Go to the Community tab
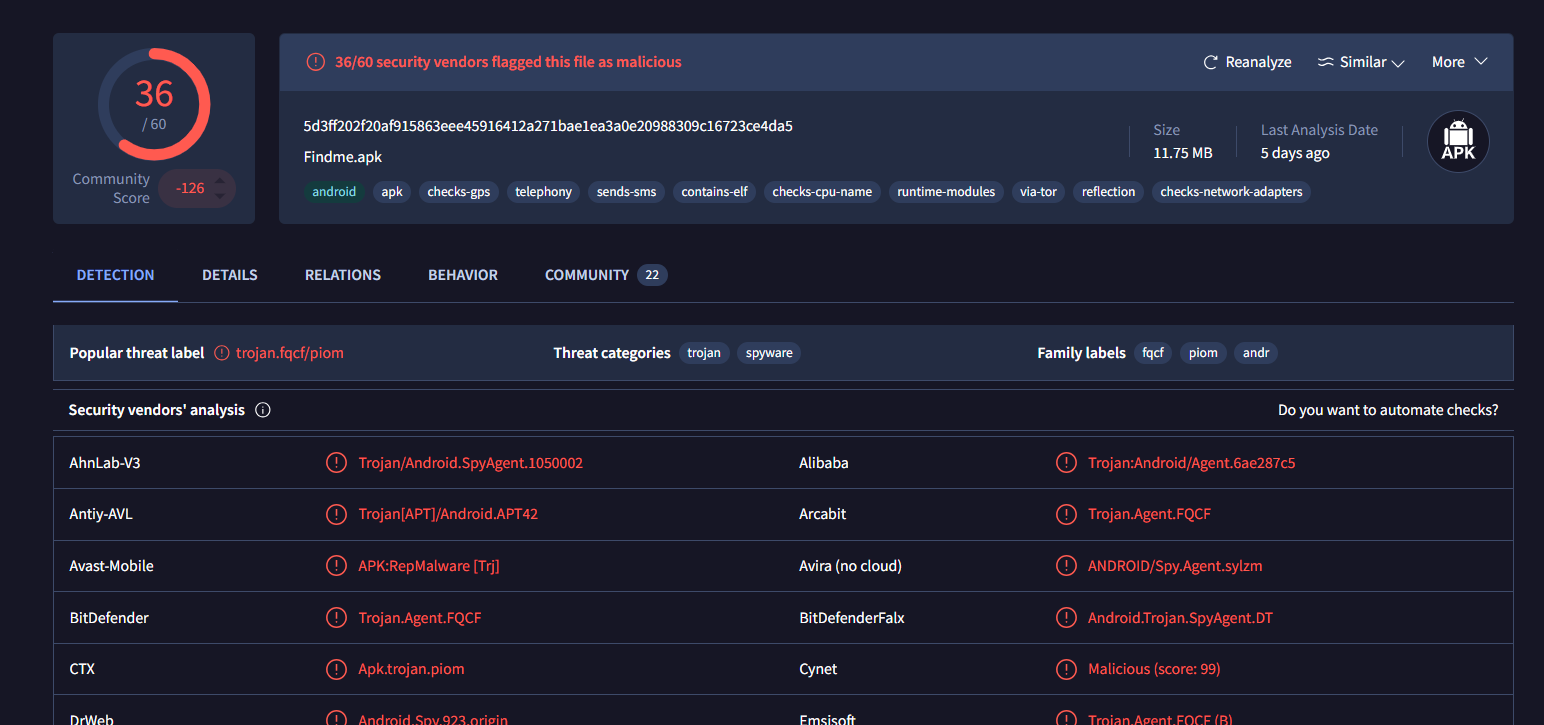The height and width of the screenshot is (725, 1544). [x=587, y=275]
